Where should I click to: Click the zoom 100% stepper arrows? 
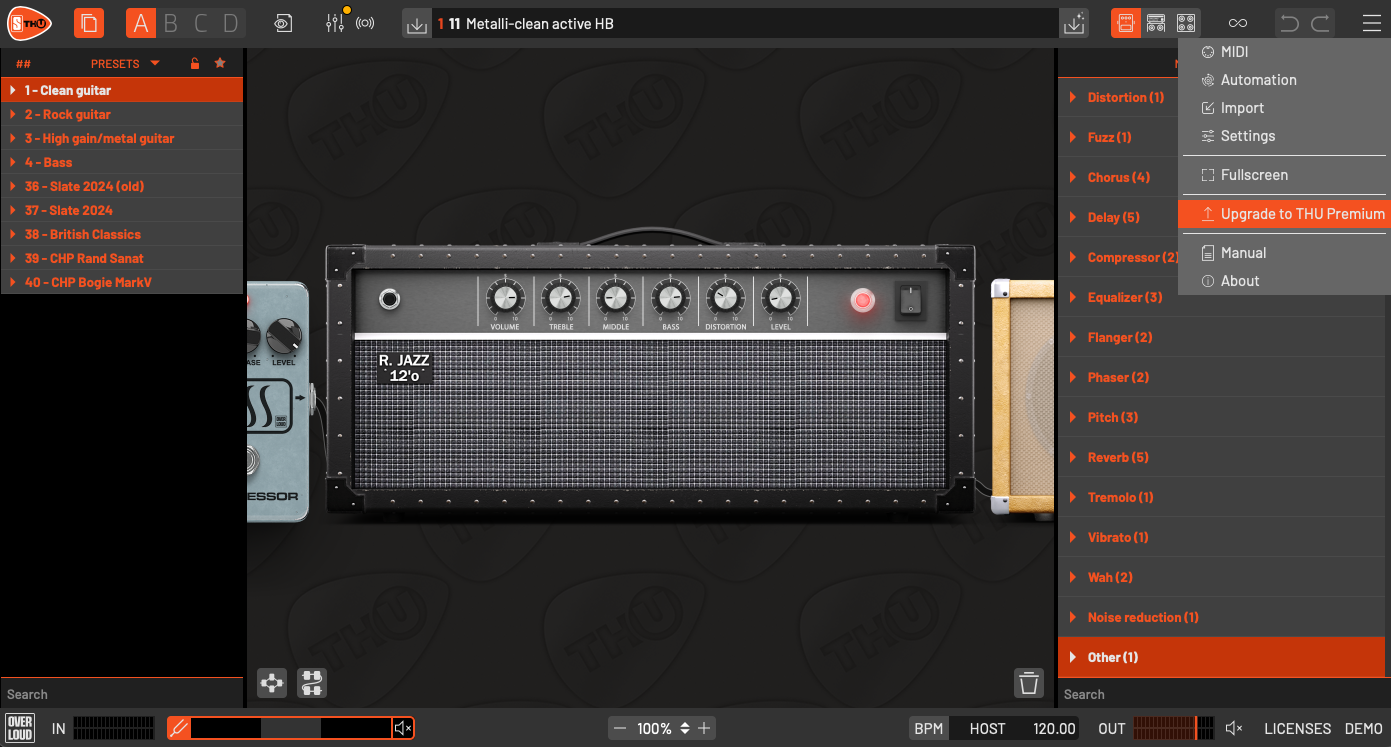[x=685, y=728]
